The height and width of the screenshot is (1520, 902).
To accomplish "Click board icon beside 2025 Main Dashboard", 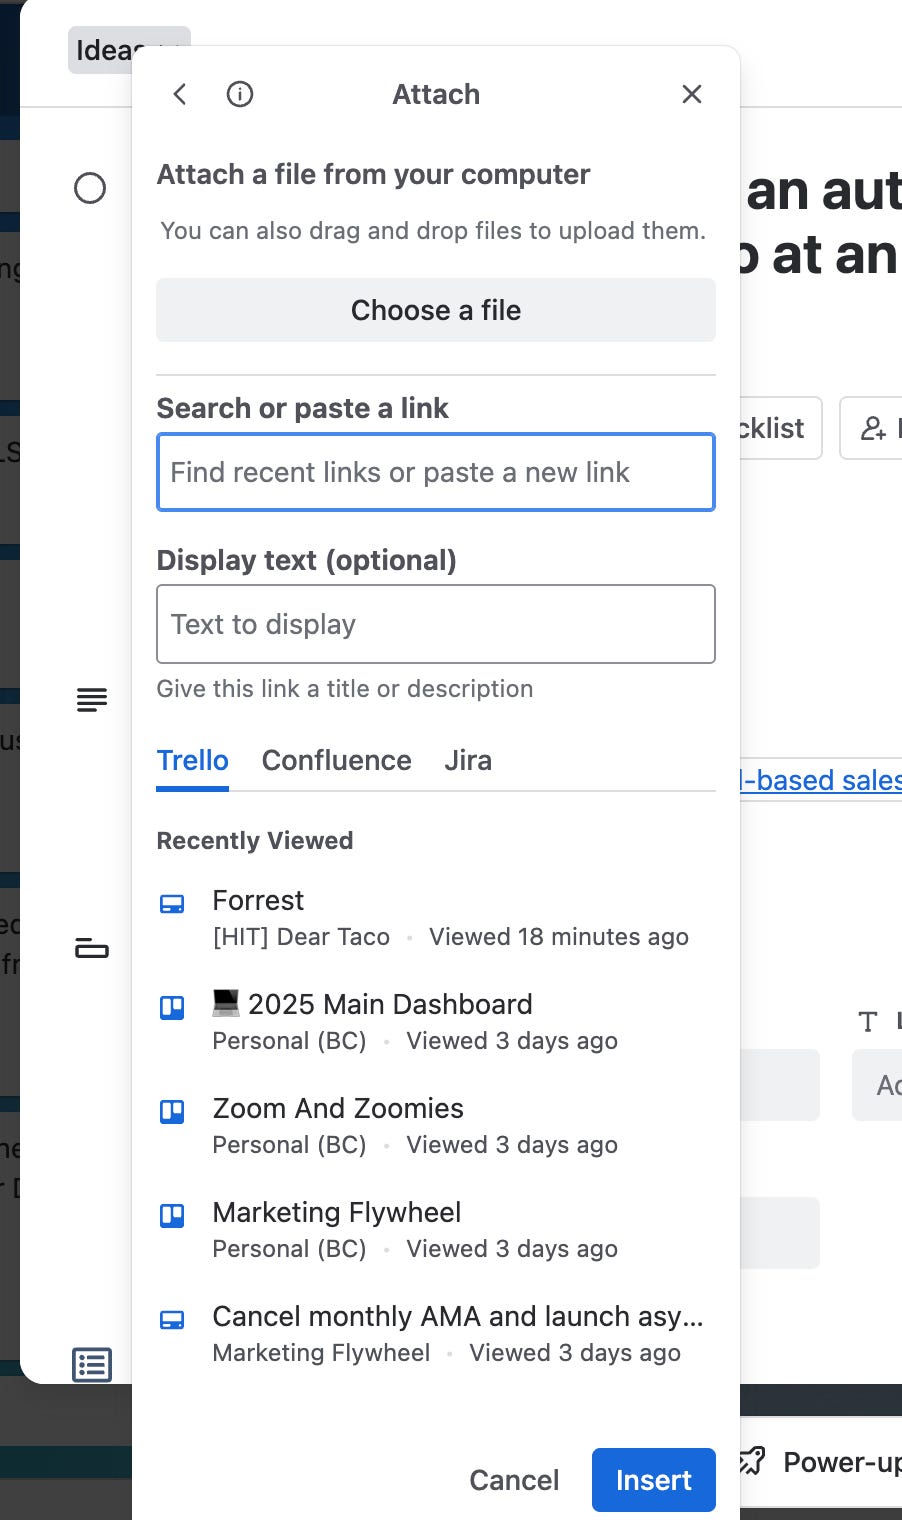I will tap(172, 1007).
